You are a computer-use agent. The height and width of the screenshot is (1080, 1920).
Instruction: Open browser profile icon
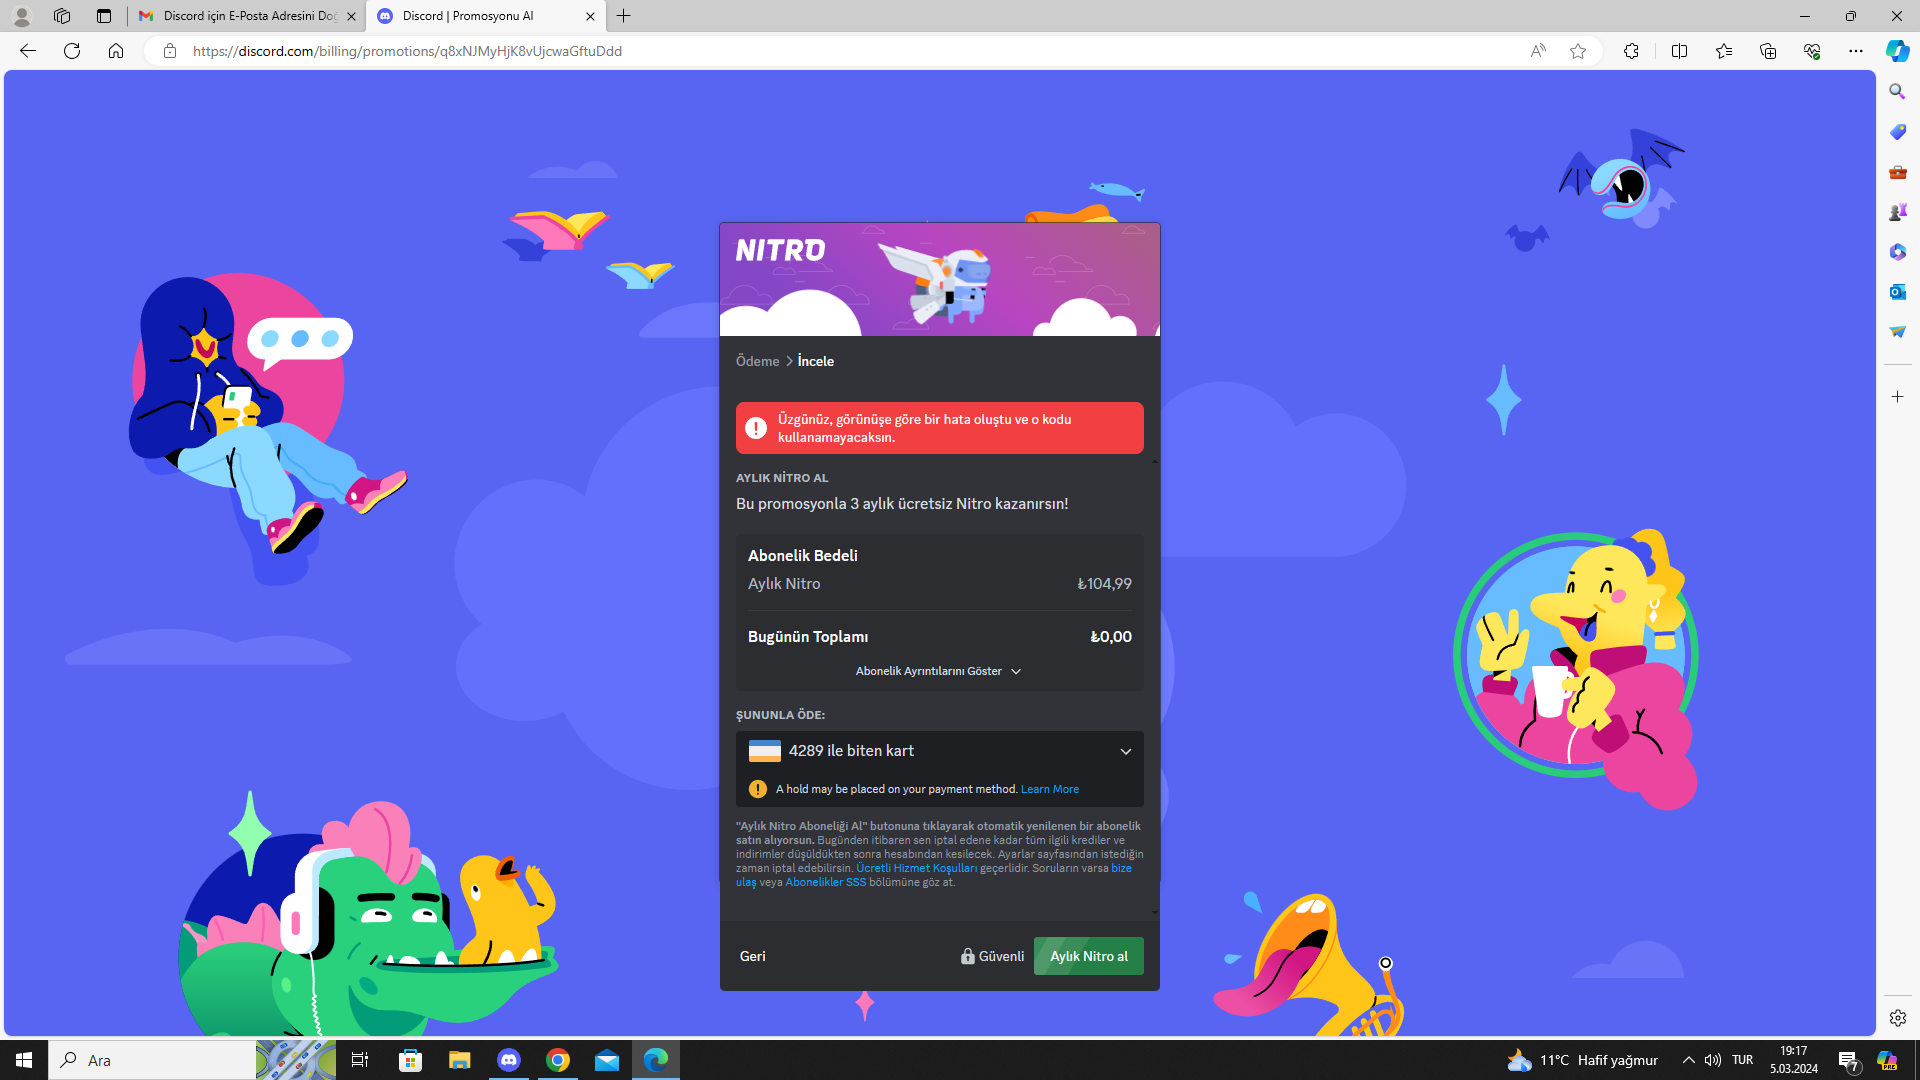click(x=21, y=16)
